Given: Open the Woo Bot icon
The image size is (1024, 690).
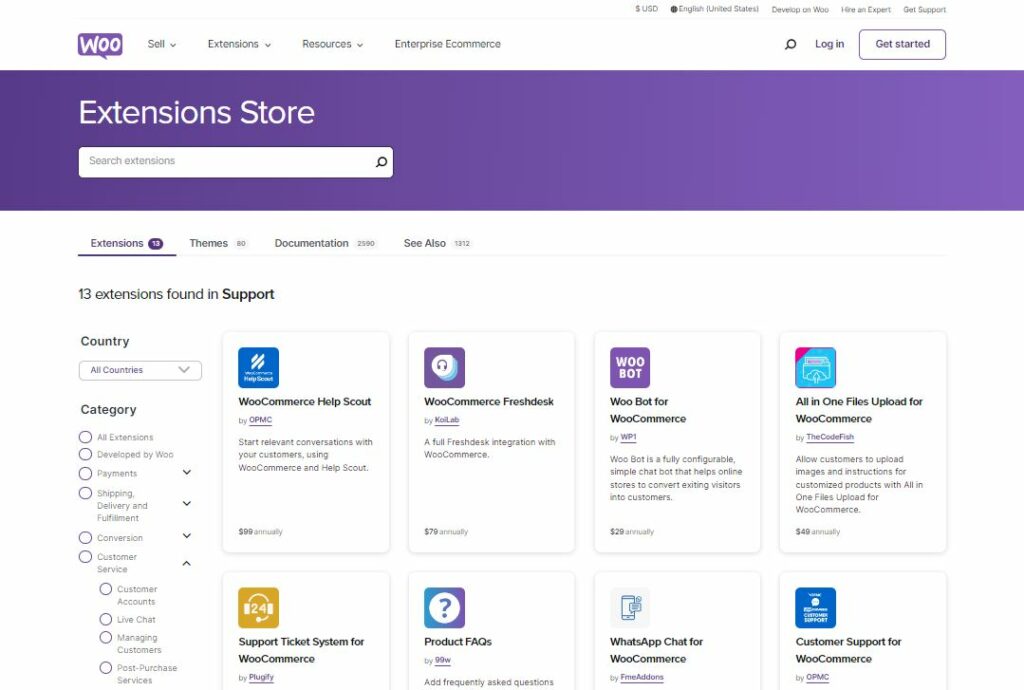Looking at the screenshot, I should tap(630, 368).
